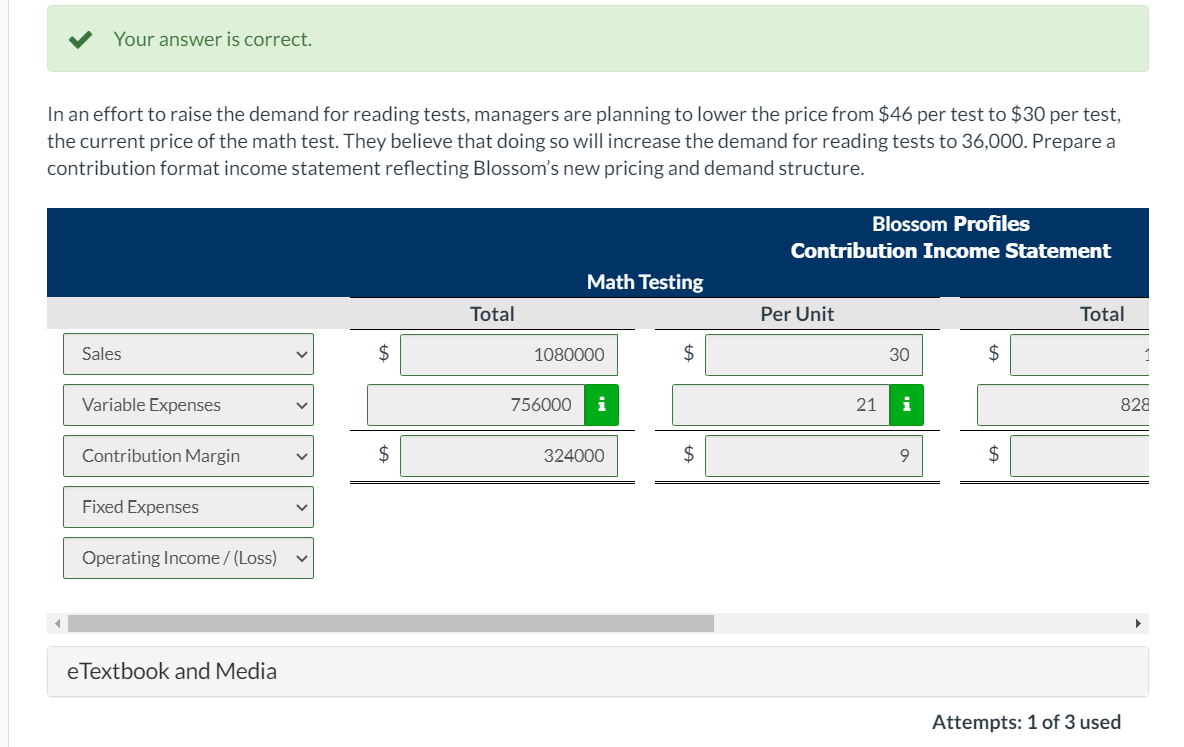Select the Contribution Margin field showing 324000
This screenshot has width=1184, height=747.
click(508, 455)
